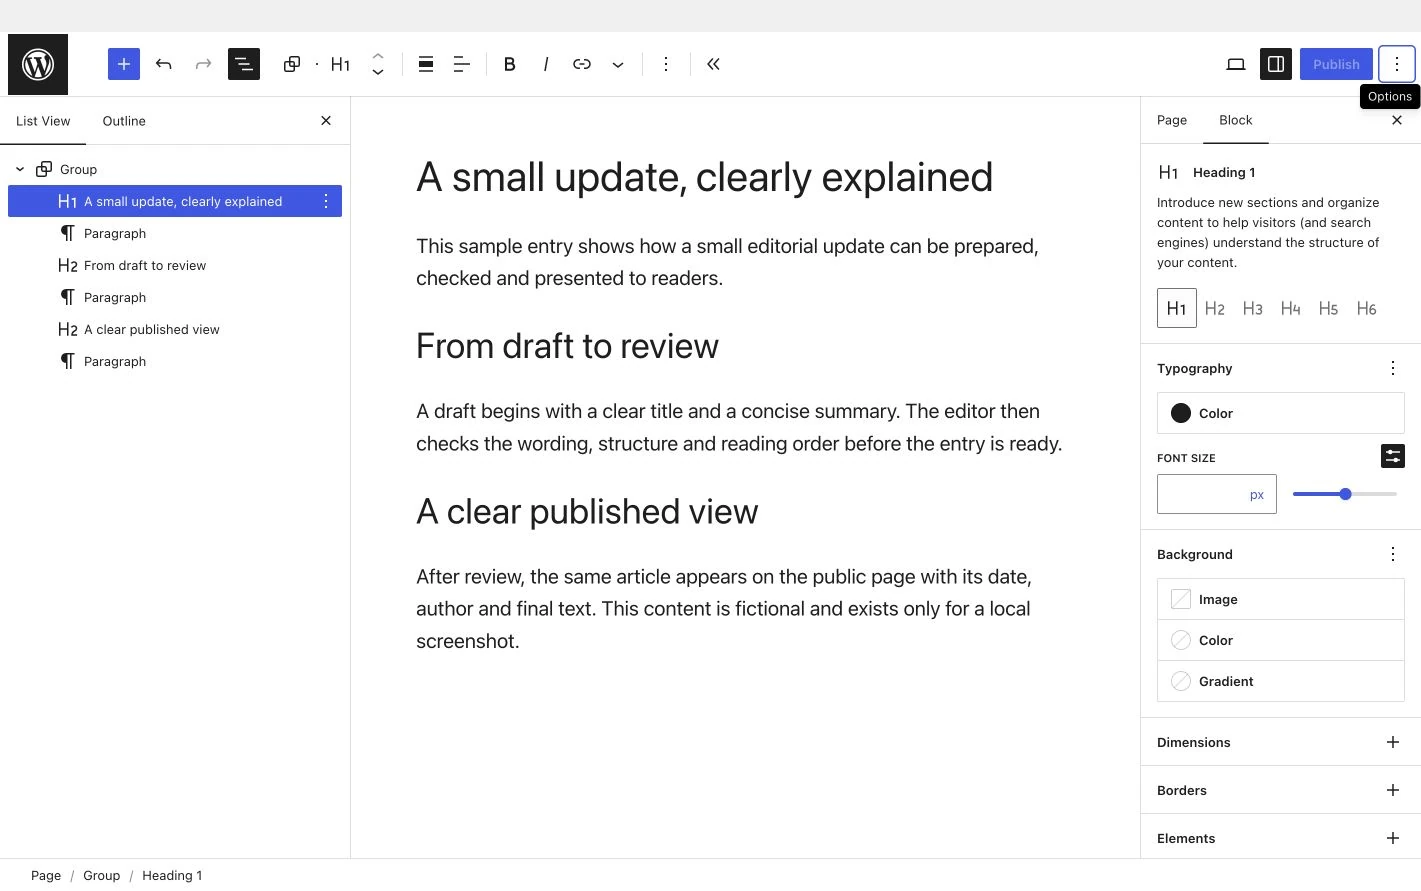
Task: Set heading level to H2
Action: tap(1215, 308)
